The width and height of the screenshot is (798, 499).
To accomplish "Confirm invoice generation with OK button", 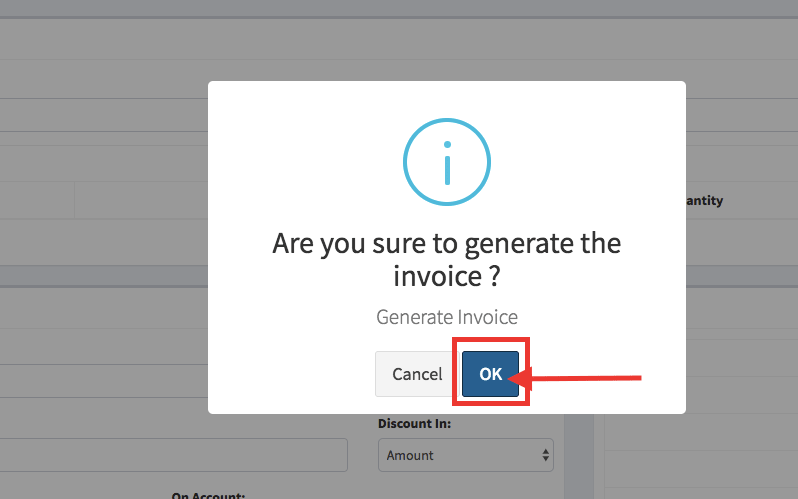I will (x=490, y=374).
